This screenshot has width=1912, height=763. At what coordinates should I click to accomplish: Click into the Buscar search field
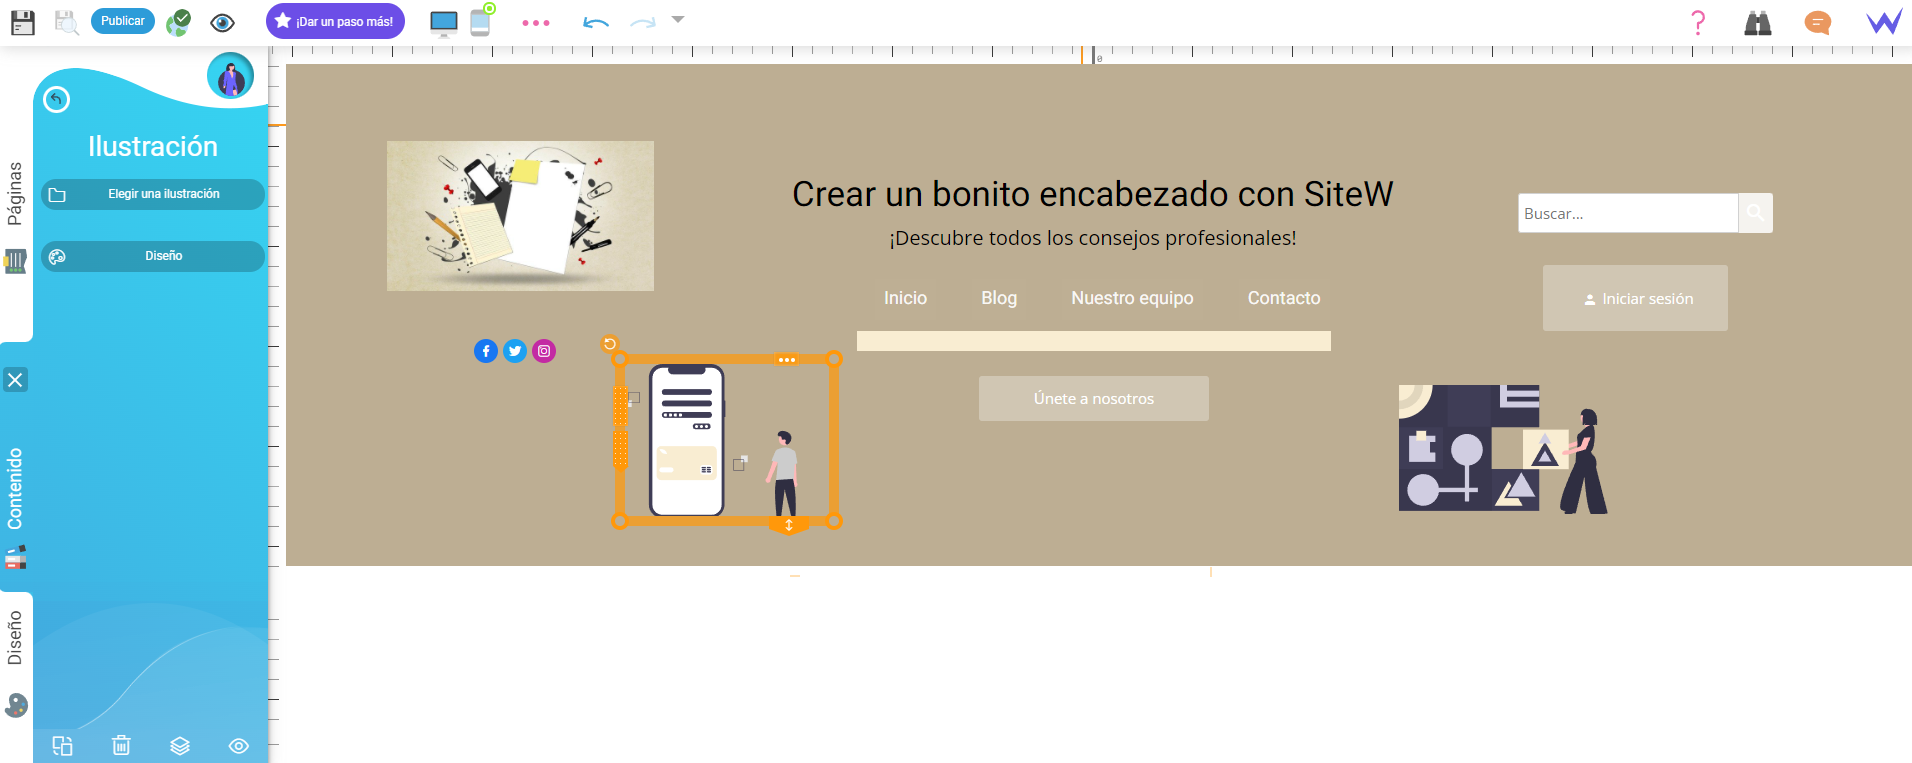pos(1627,213)
